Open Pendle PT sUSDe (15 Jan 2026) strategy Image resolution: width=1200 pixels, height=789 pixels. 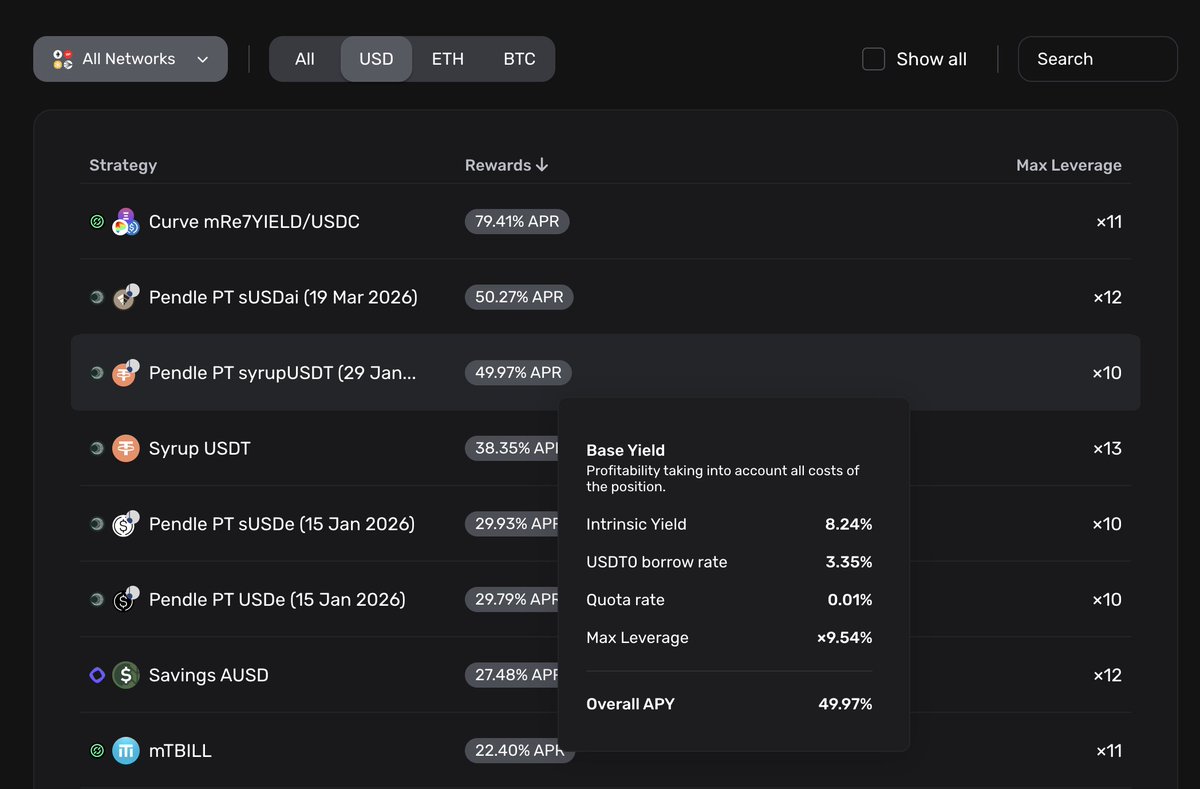click(281, 524)
